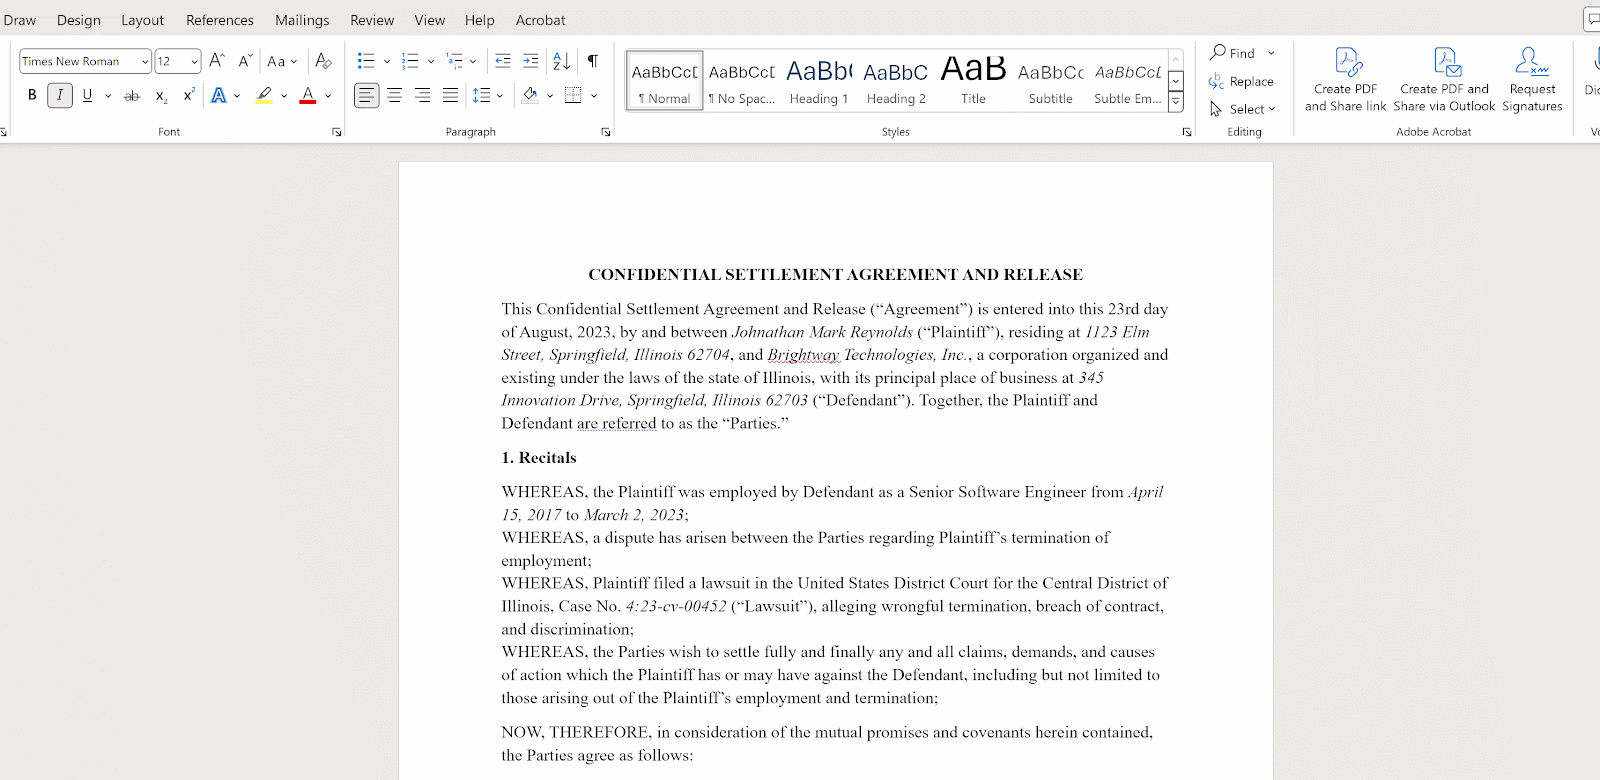The height and width of the screenshot is (780, 1600).
Task: Apply No Spacing style
Action: [x=742, y=80]
